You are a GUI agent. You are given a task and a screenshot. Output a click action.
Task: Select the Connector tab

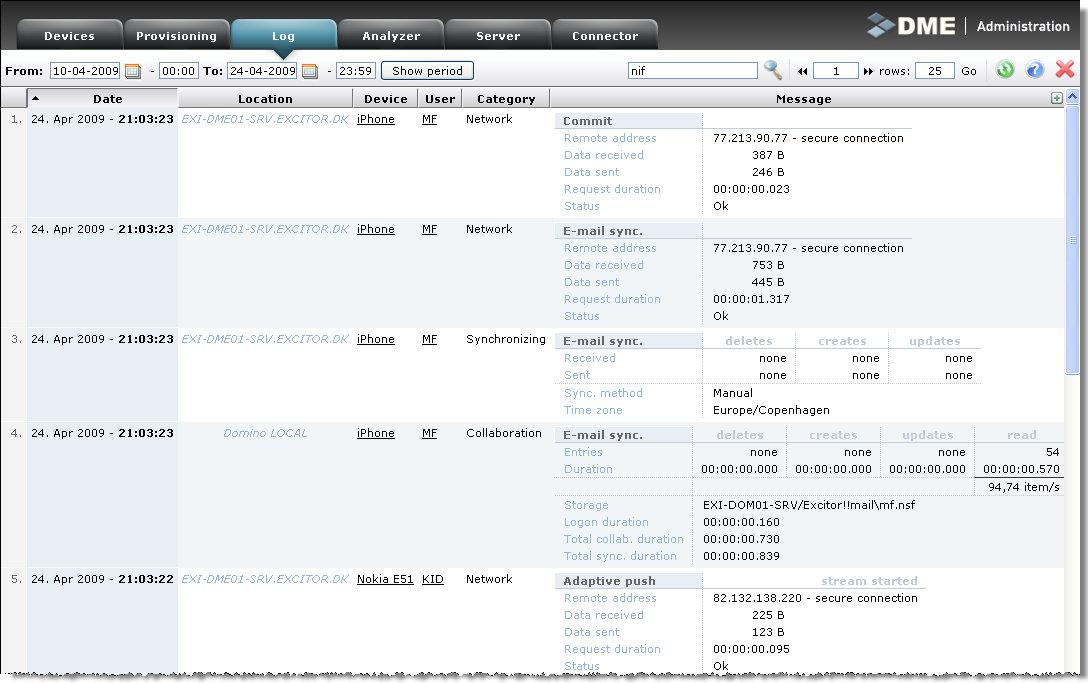[605, 36]
